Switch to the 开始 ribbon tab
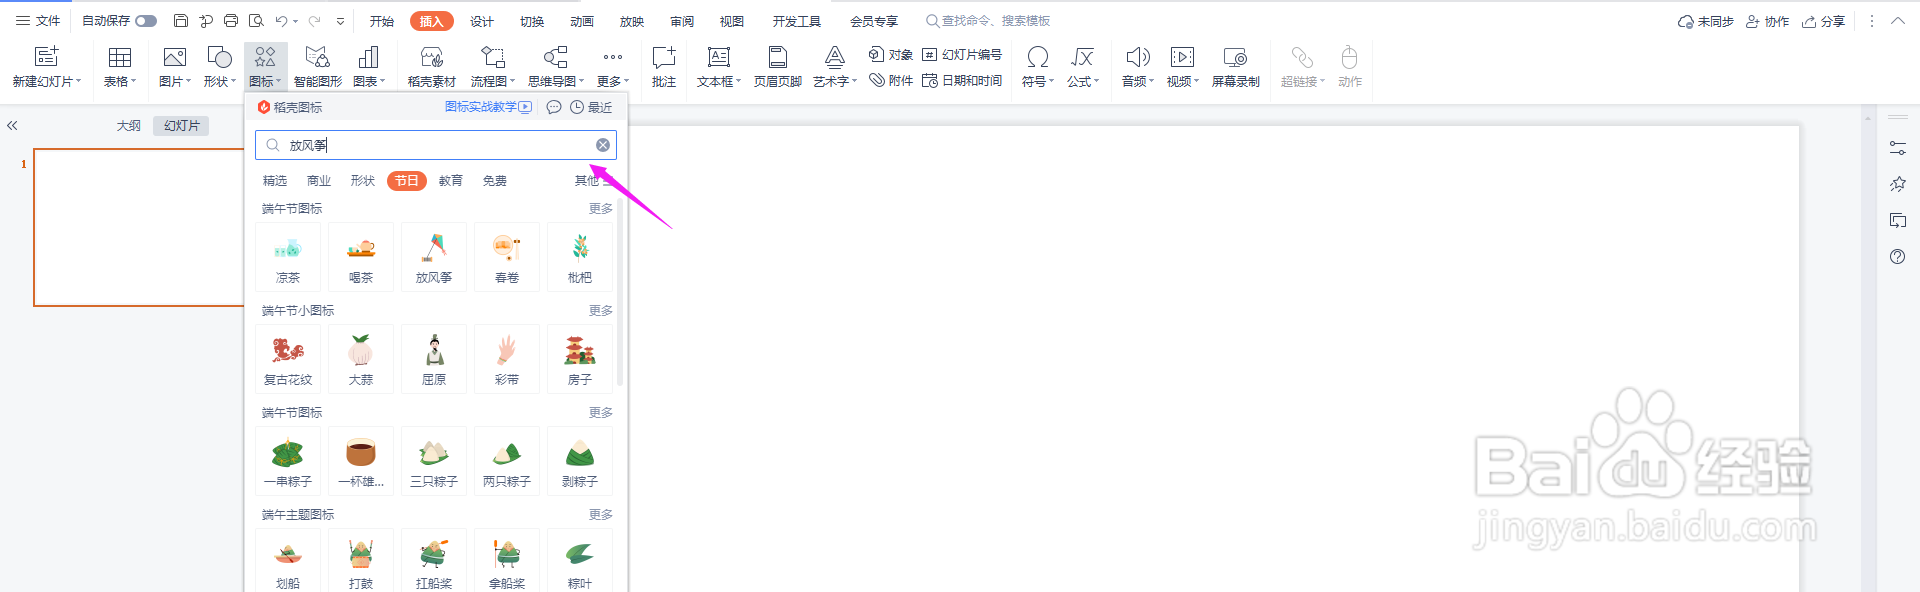 [x=382, y=21]
